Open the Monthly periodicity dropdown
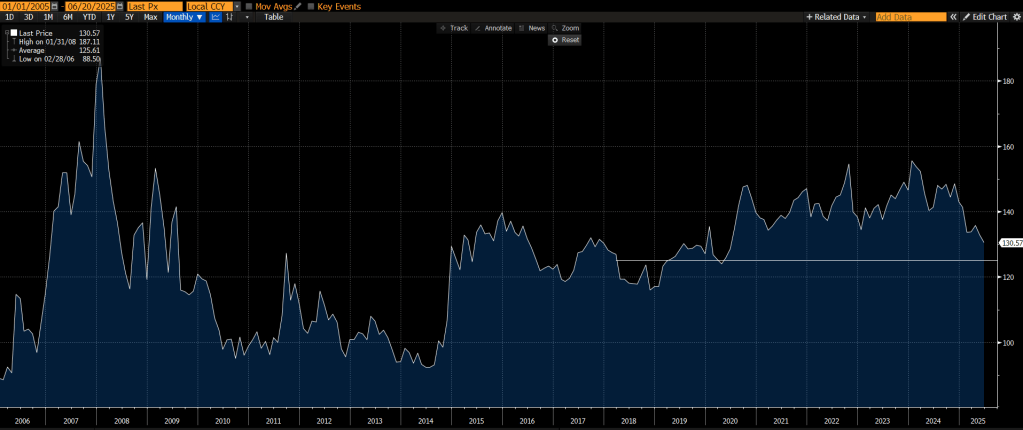 pos(184,17)
